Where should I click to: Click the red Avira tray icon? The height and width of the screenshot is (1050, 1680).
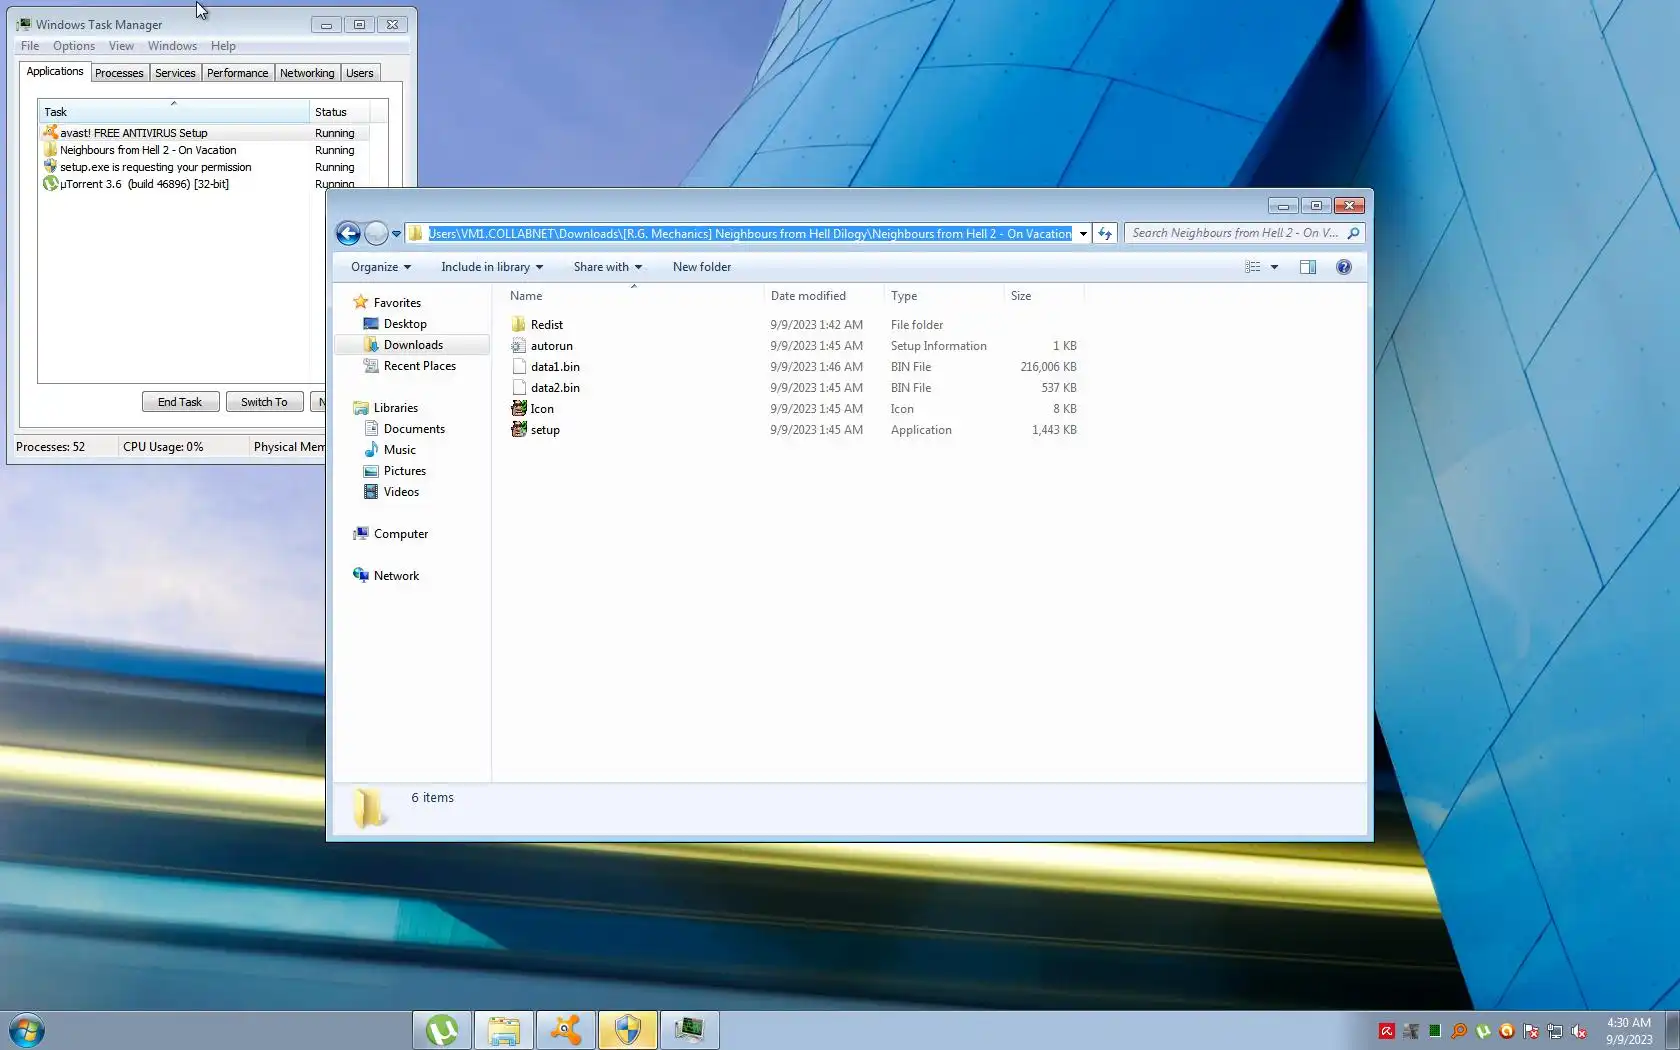coord(1387,1031)
